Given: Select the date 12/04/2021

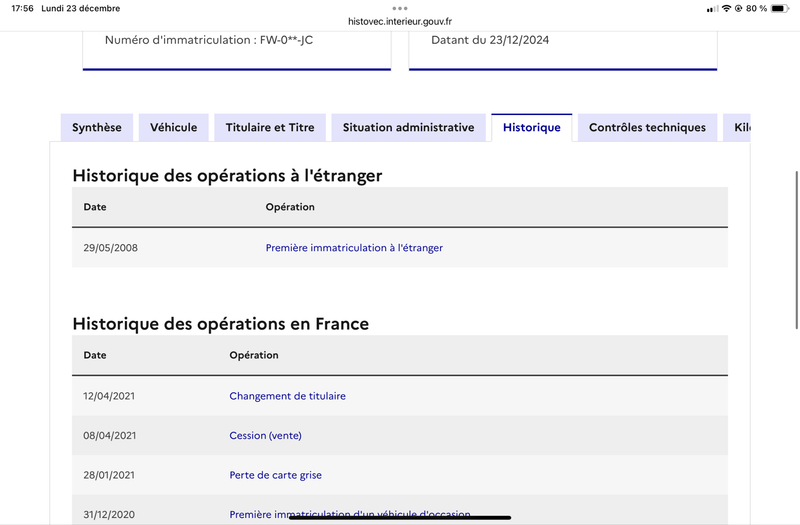Looking at the screenshot, I should pyautogui.click(x=109, y=396).
